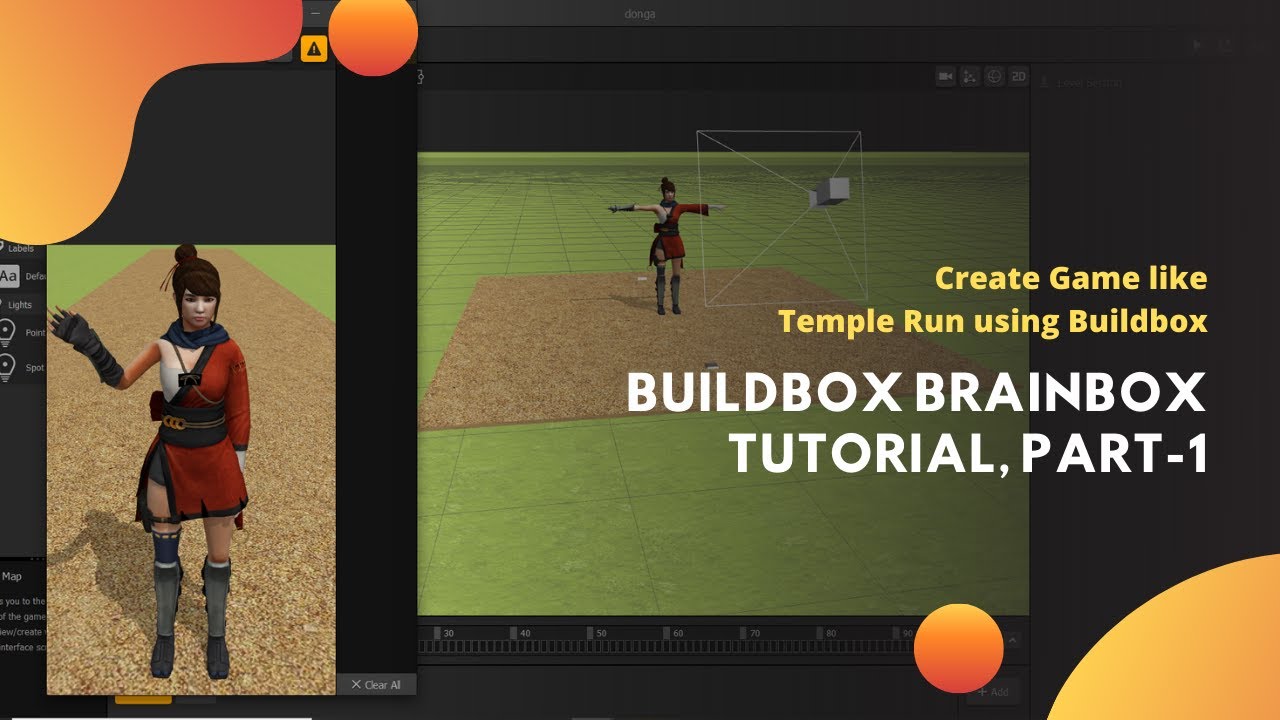Click the Lights section header
This screenshot has height=720, width=1280.
pyautogui.click(x=19, y=305)
